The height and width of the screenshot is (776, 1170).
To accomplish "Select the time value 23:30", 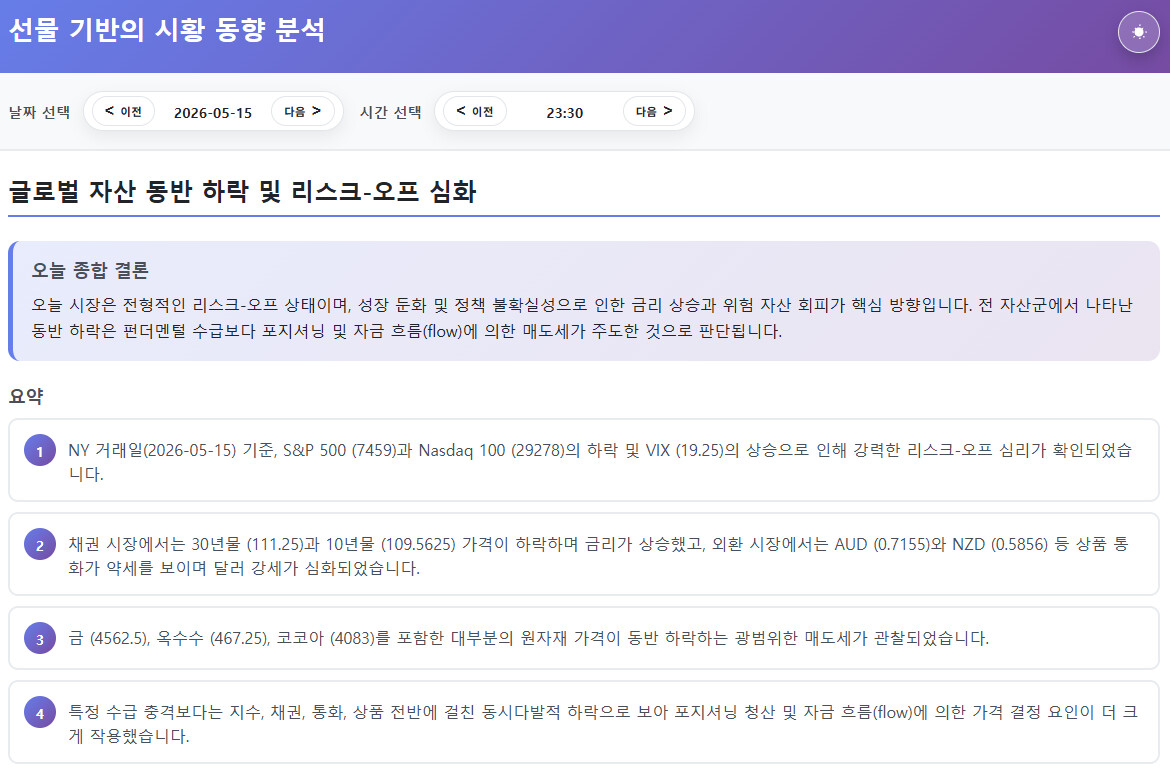I will [564, 113].
